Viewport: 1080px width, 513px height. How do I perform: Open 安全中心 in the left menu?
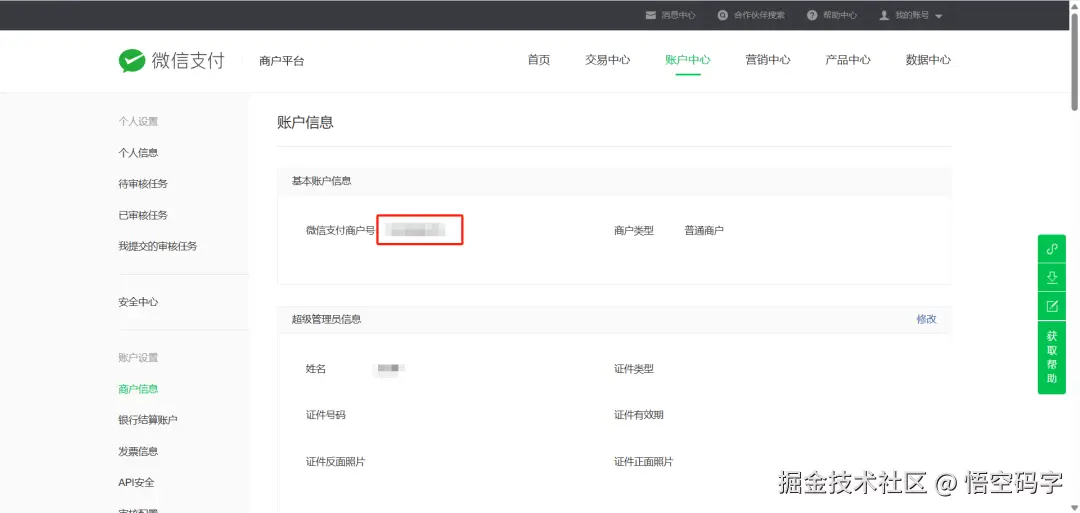click(x=138, y=302)
